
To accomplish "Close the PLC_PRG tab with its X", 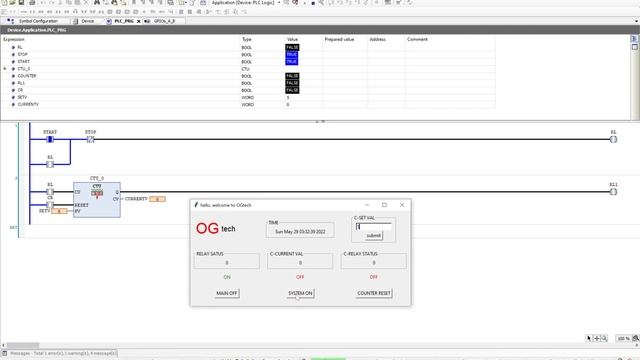I will (x=139, y=21).
